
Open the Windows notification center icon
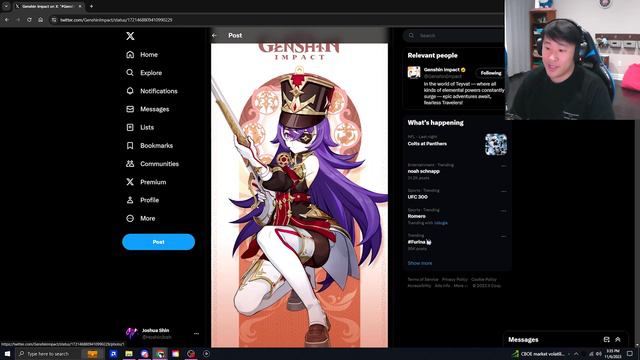pyautogui.click(x=630, y=354)
